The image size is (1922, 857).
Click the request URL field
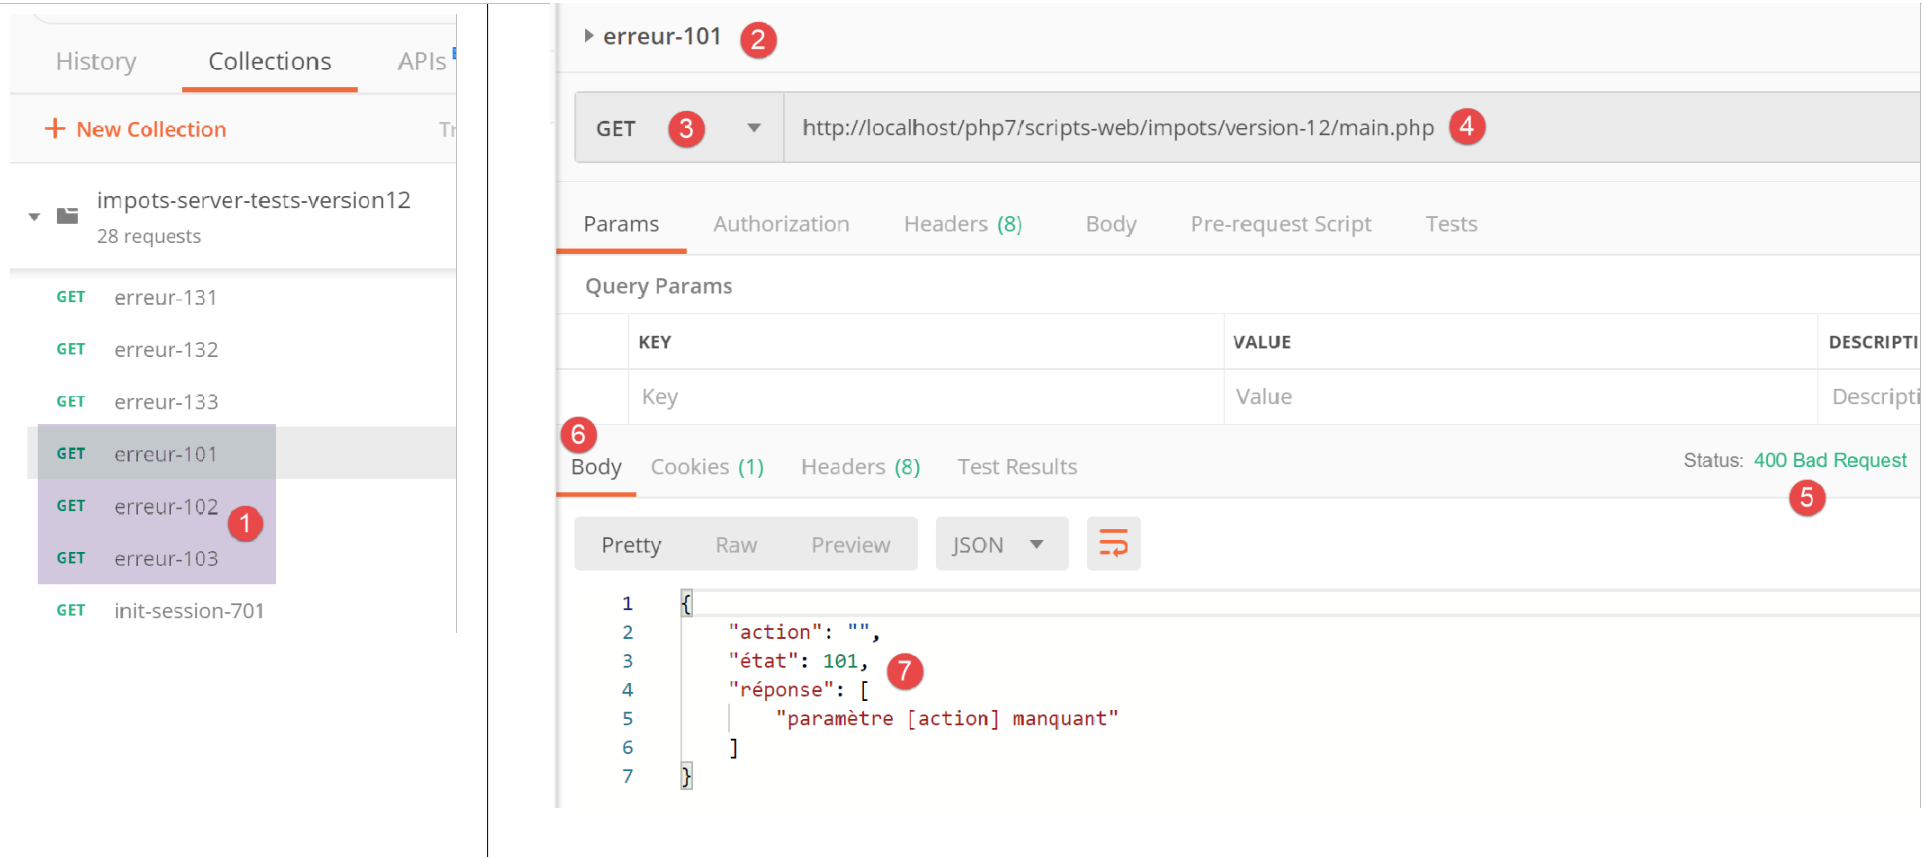pyautogui.click(x=1117, y=128)
